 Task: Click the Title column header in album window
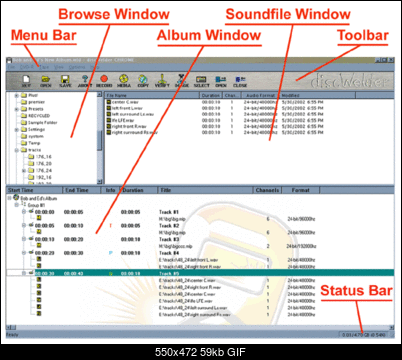[205, 190]
